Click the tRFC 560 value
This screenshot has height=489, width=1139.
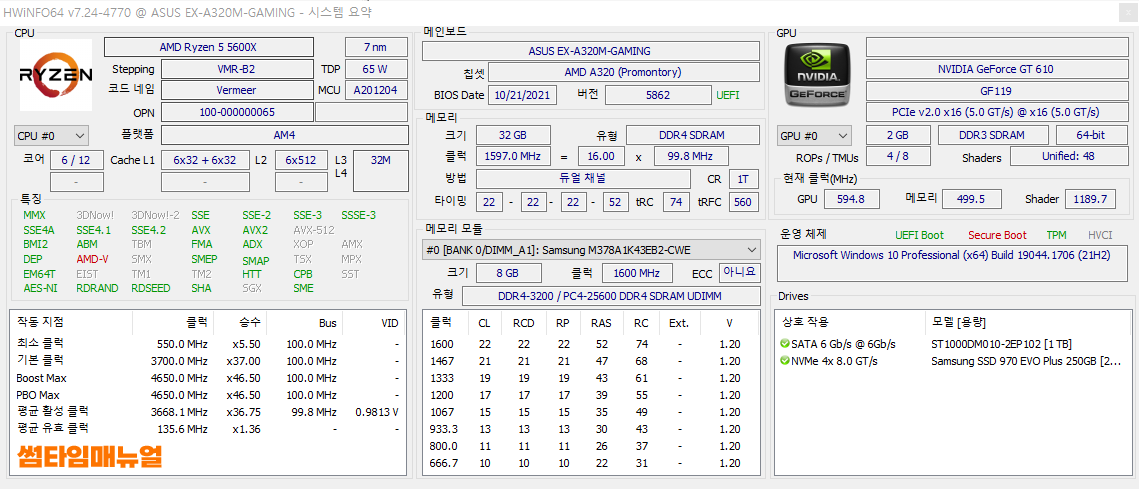744,202
